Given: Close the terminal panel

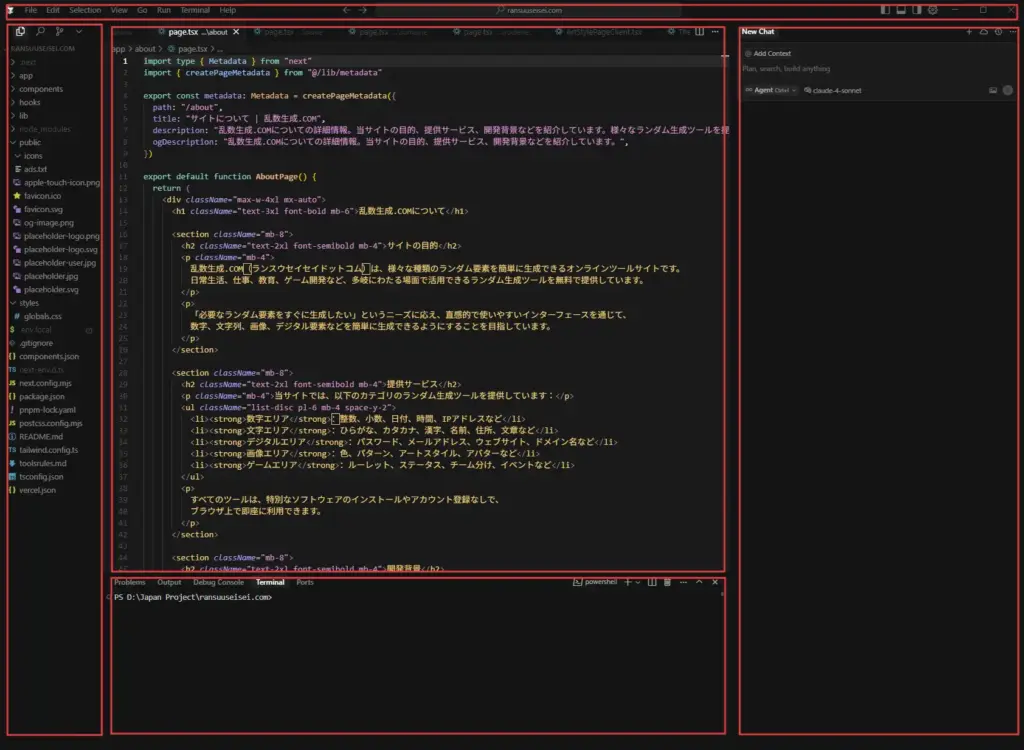Looking at the screenshot, I should point(715,581).
